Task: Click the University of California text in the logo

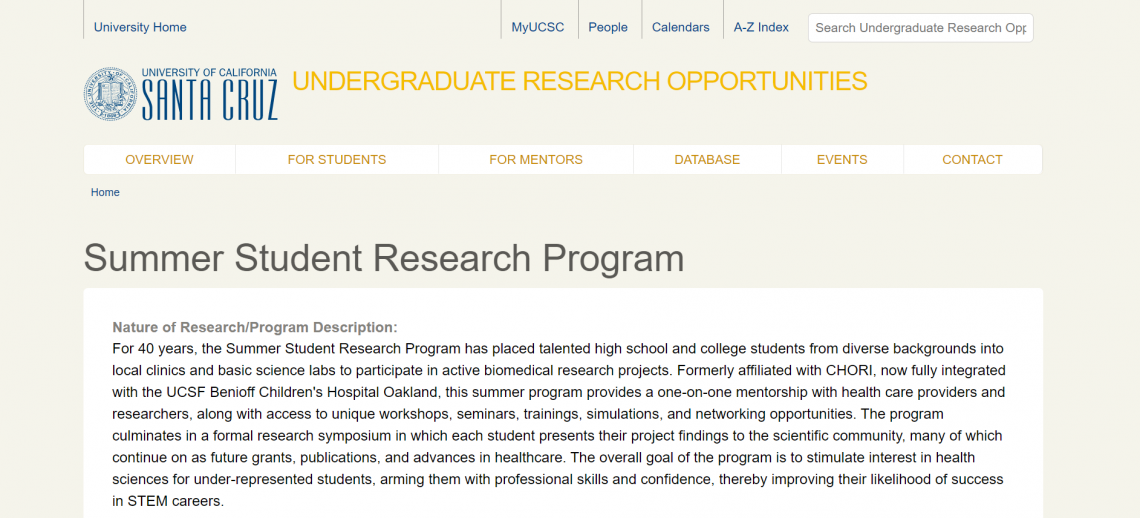Action: point(209,73)
